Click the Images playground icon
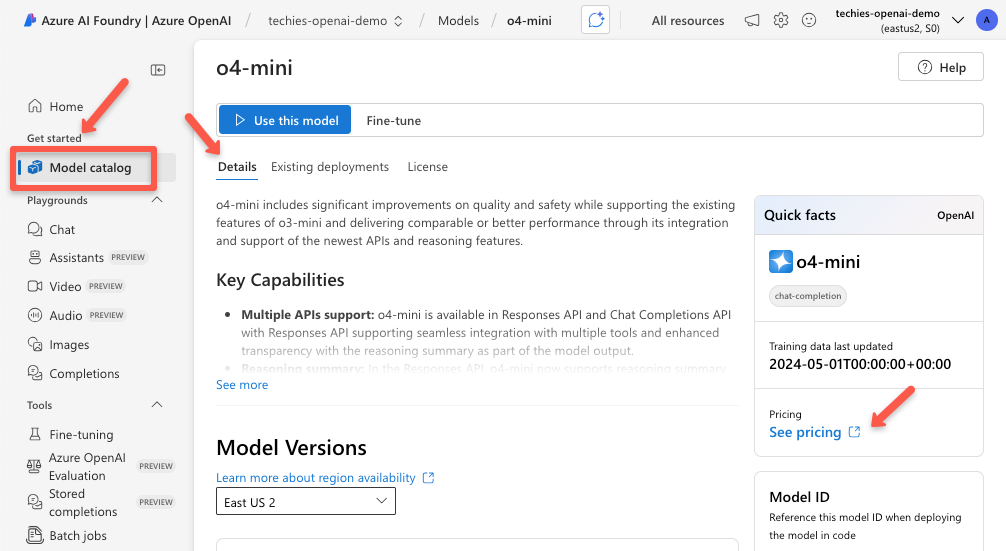Image resolution: width=1006 pixels, height=551 pixels. pyautogui.click(x=35, y=344)
